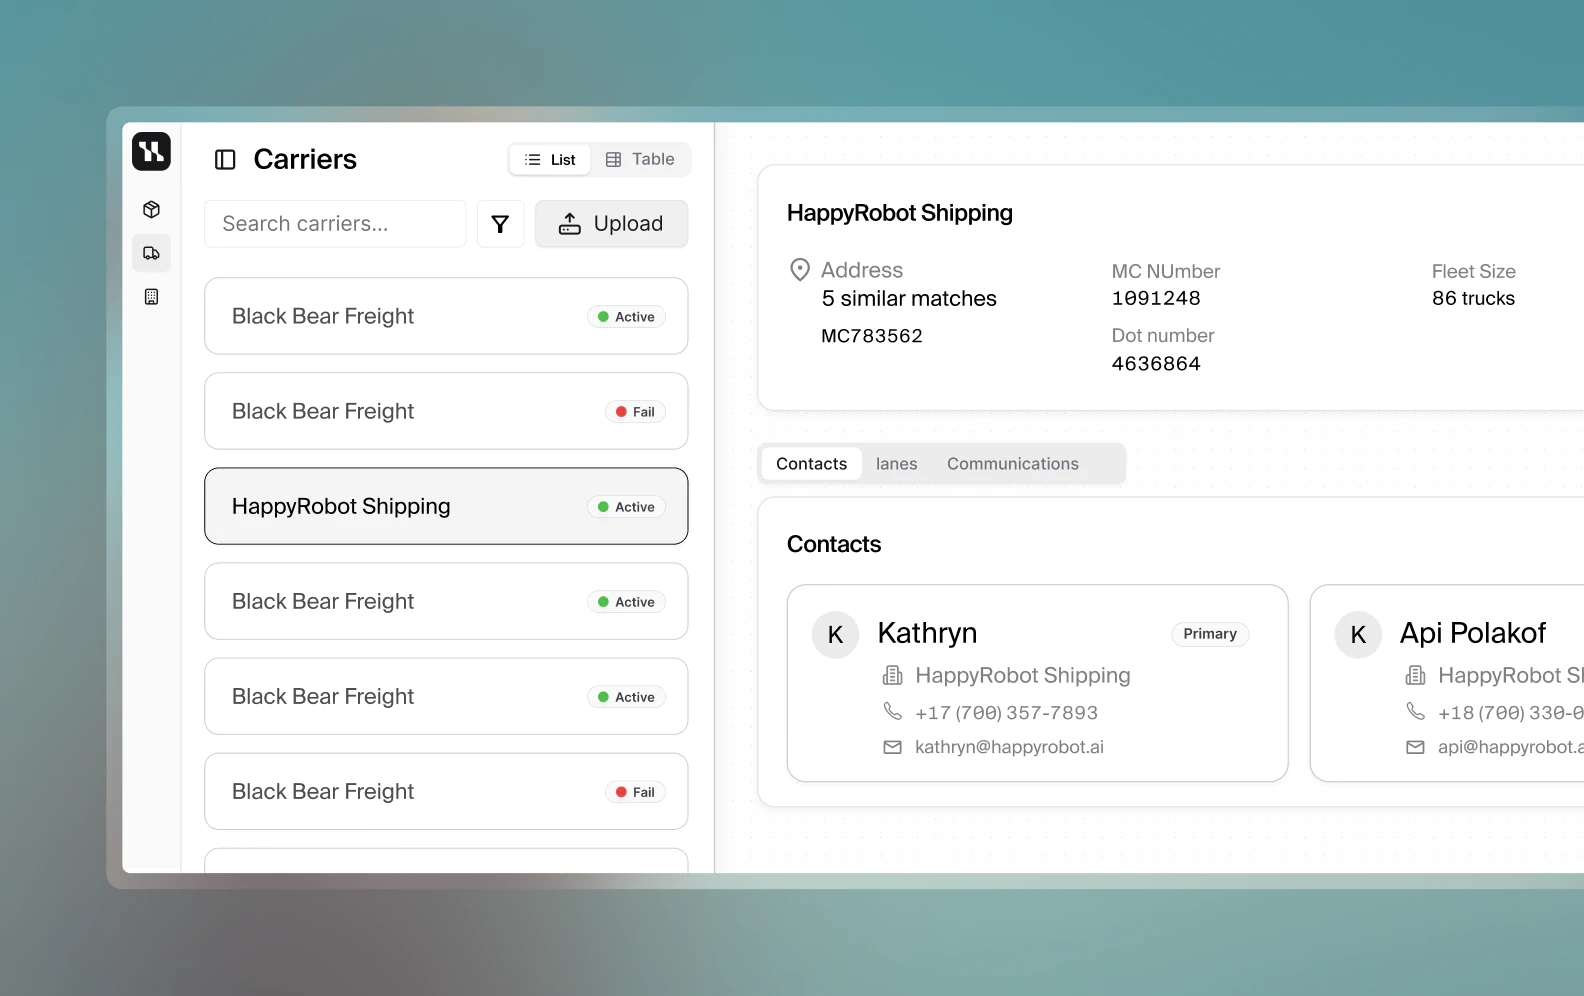
Task: Click the phone icon in Api Polakof's card
Action: [x=1415, y=711]
